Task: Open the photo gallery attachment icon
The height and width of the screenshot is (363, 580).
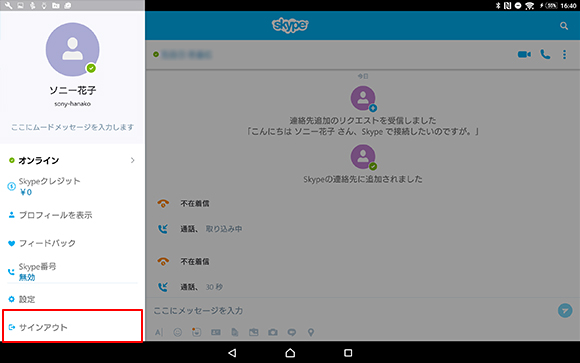Action: 254,332
